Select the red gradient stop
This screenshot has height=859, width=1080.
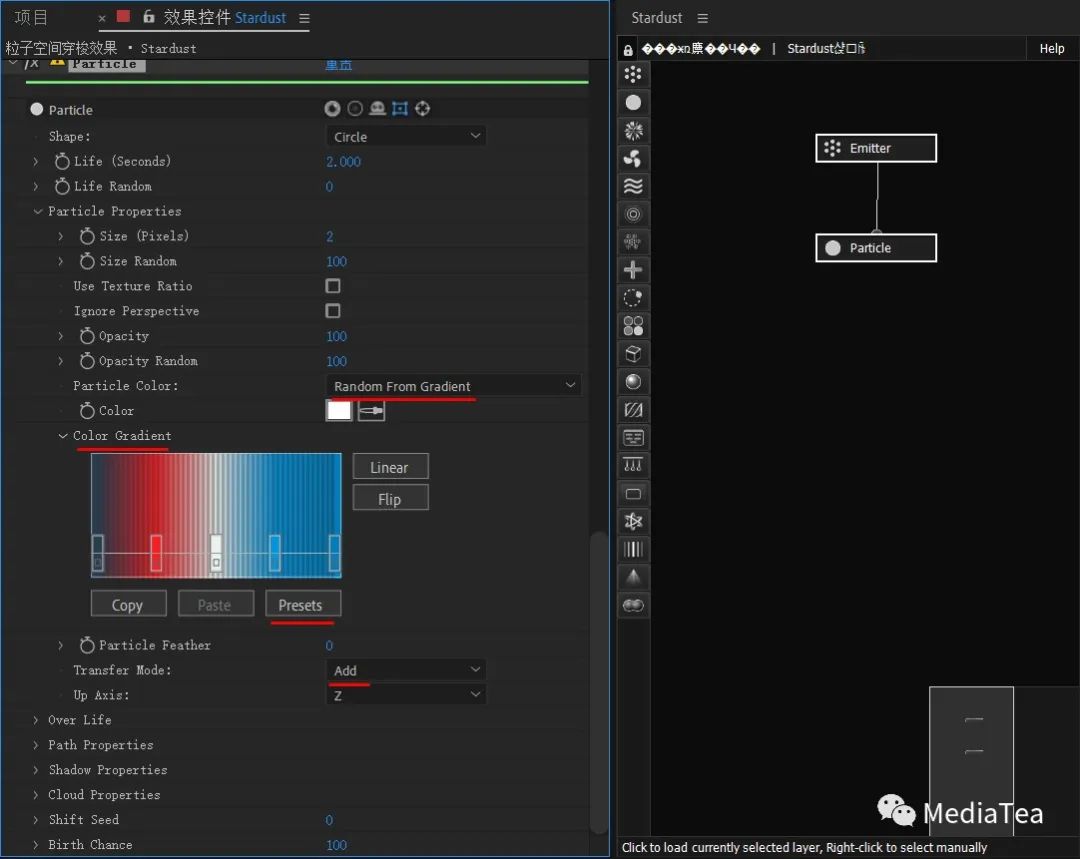(x=156, y=552)
